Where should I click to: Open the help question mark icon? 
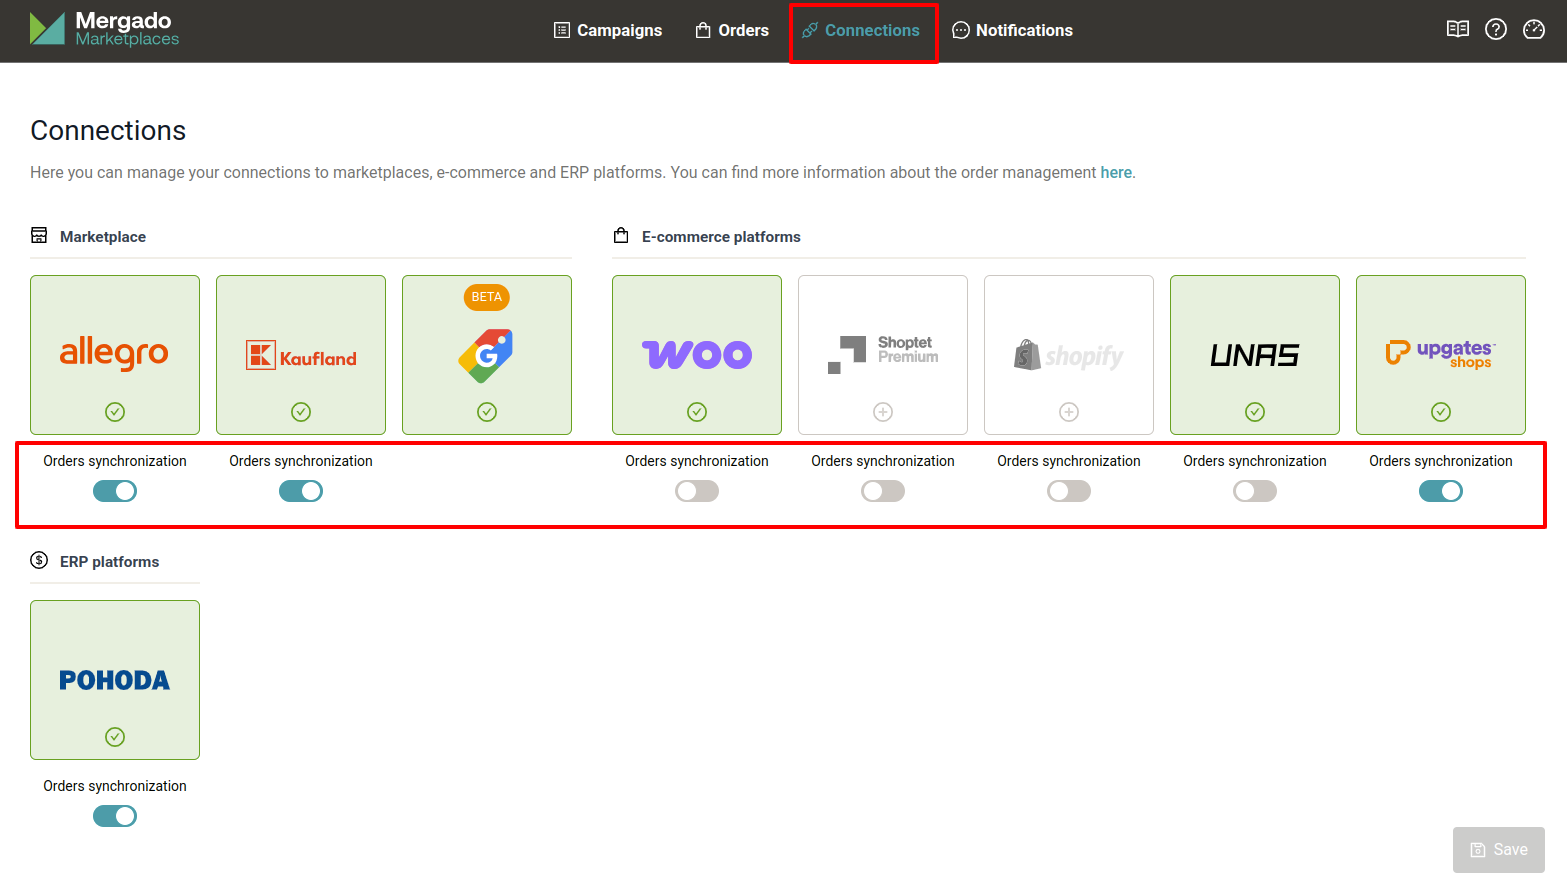[x=1496, y=29]
